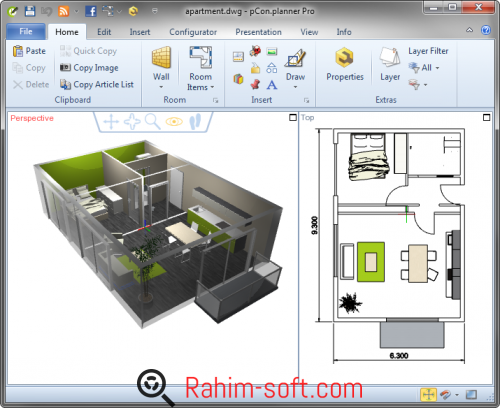Open the Layer Filter 'All' dropdown
This screenshot has height=408, width=500.
pos(424,68)
